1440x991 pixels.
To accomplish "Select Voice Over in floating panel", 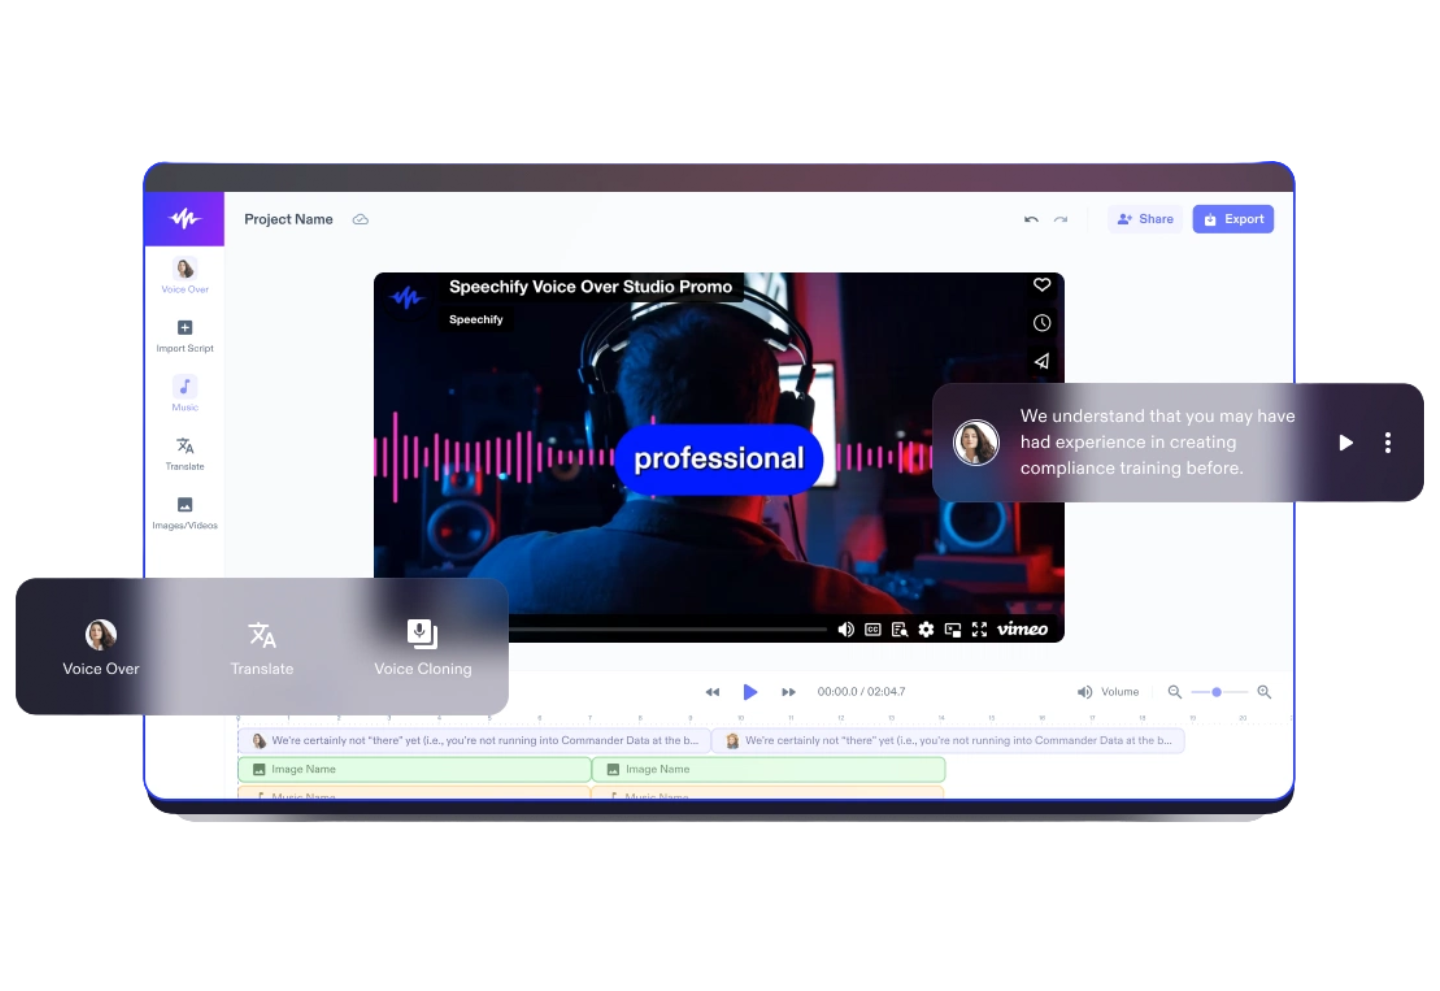I will [x=101, y=647].
